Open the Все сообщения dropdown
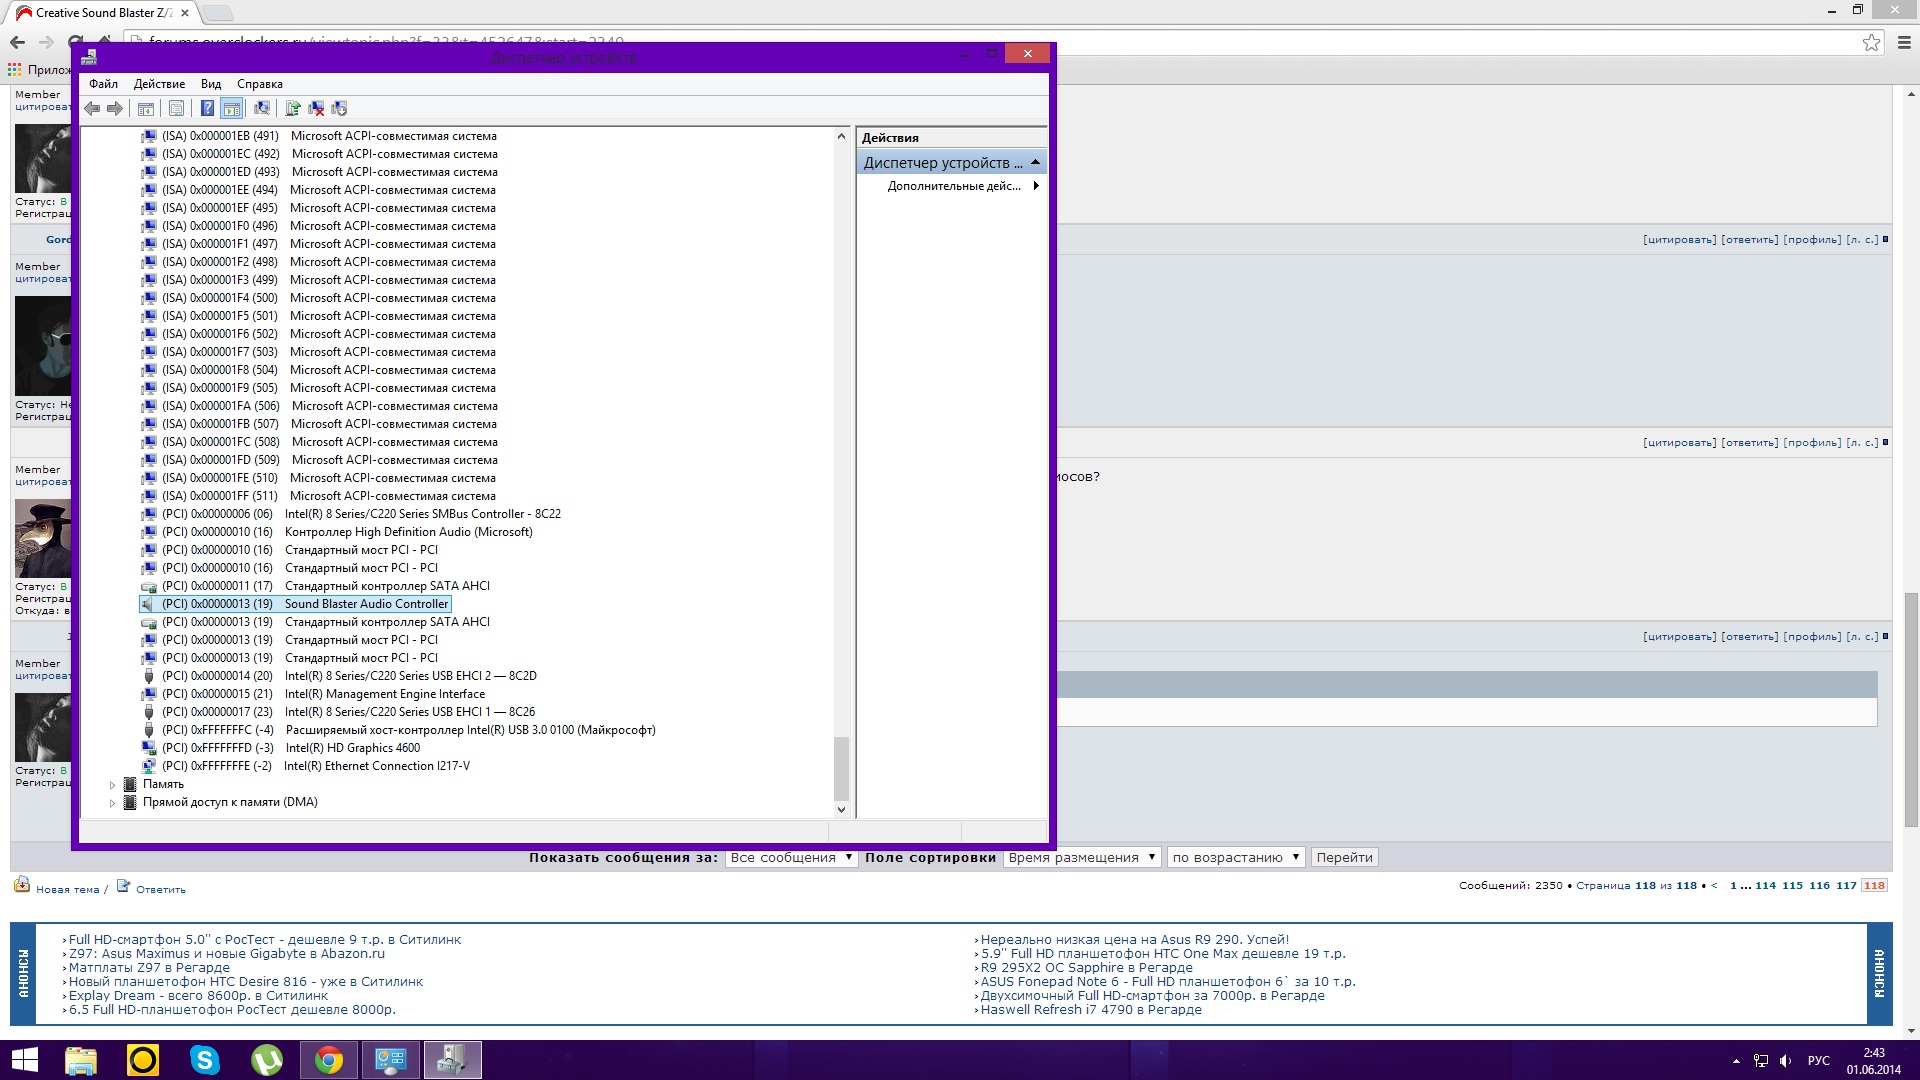Viewport: 1920px width, 1080px height. point(790,857)
